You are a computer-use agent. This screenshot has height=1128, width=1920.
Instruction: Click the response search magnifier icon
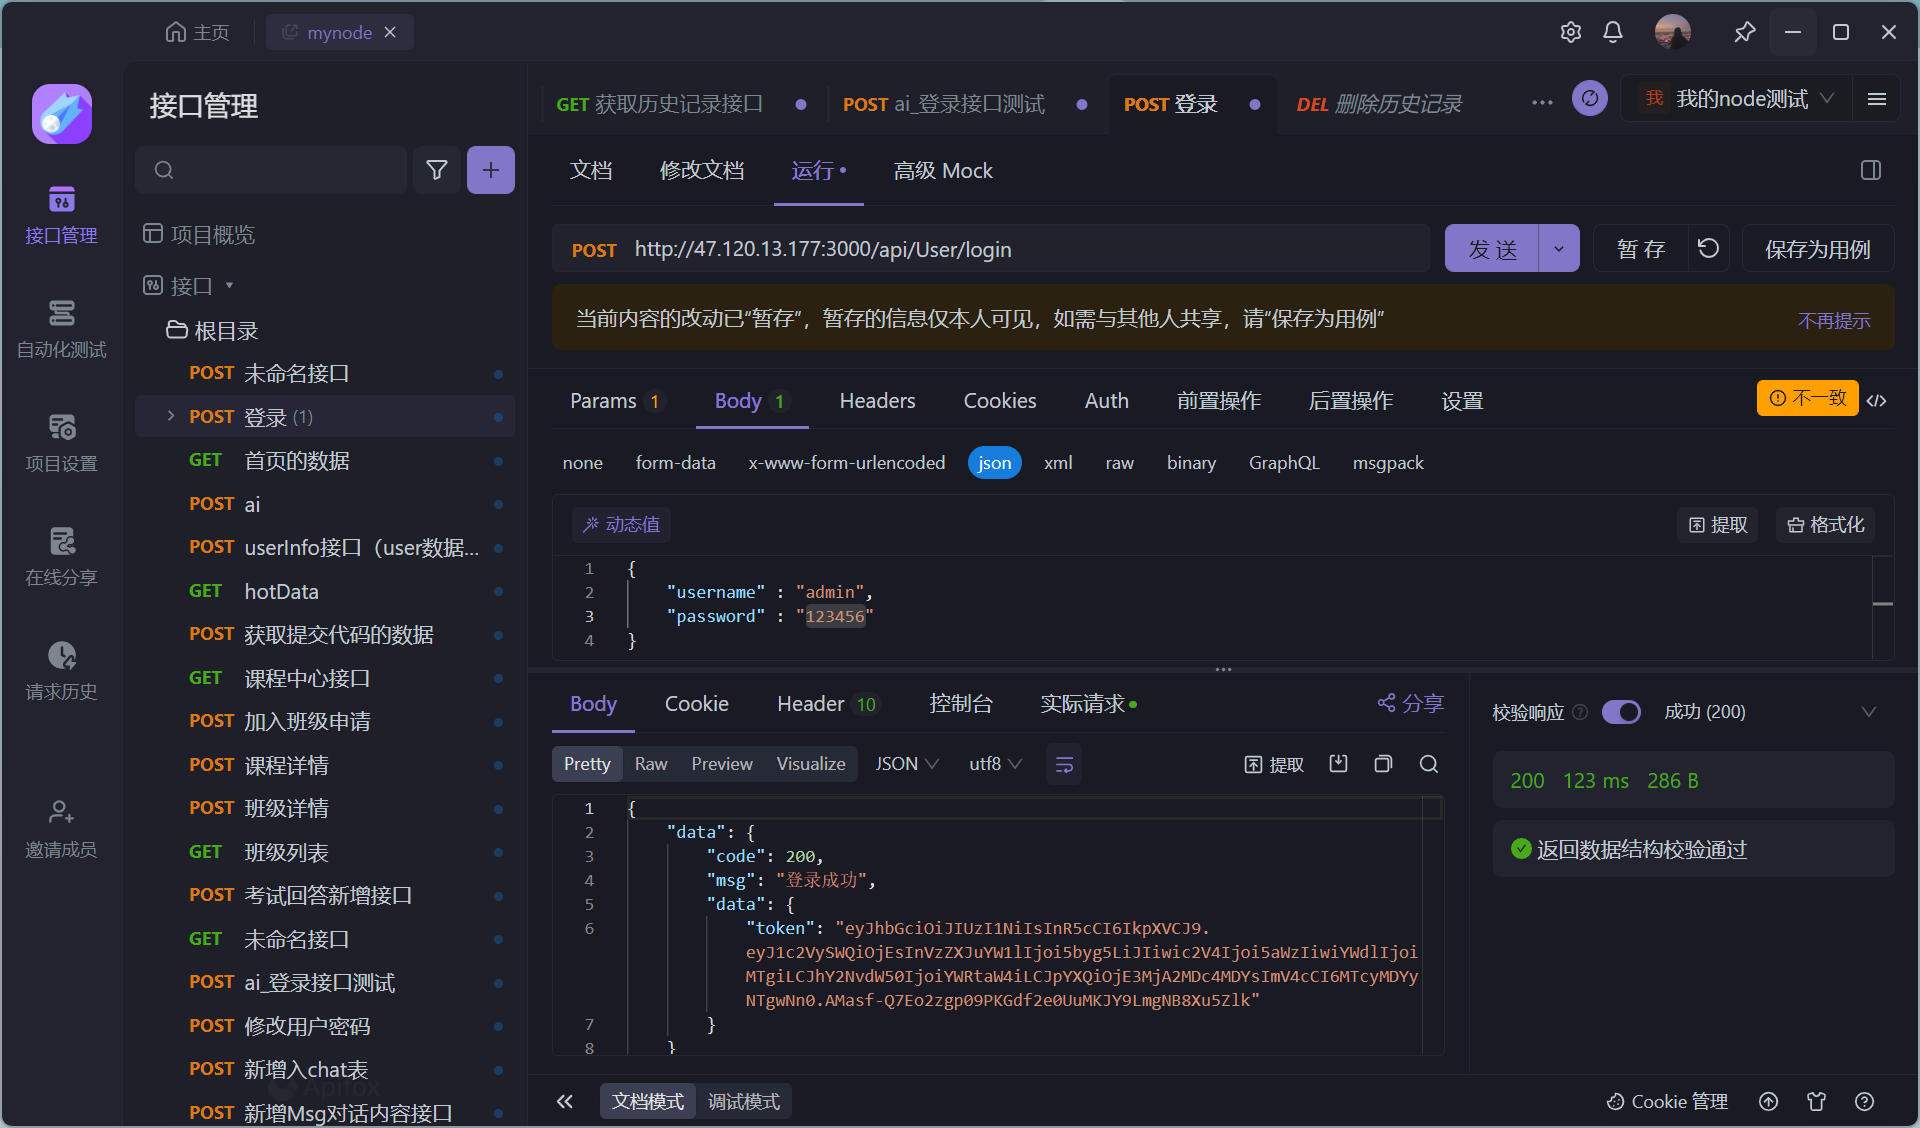pyautogui.click(x=1429, y=764)
